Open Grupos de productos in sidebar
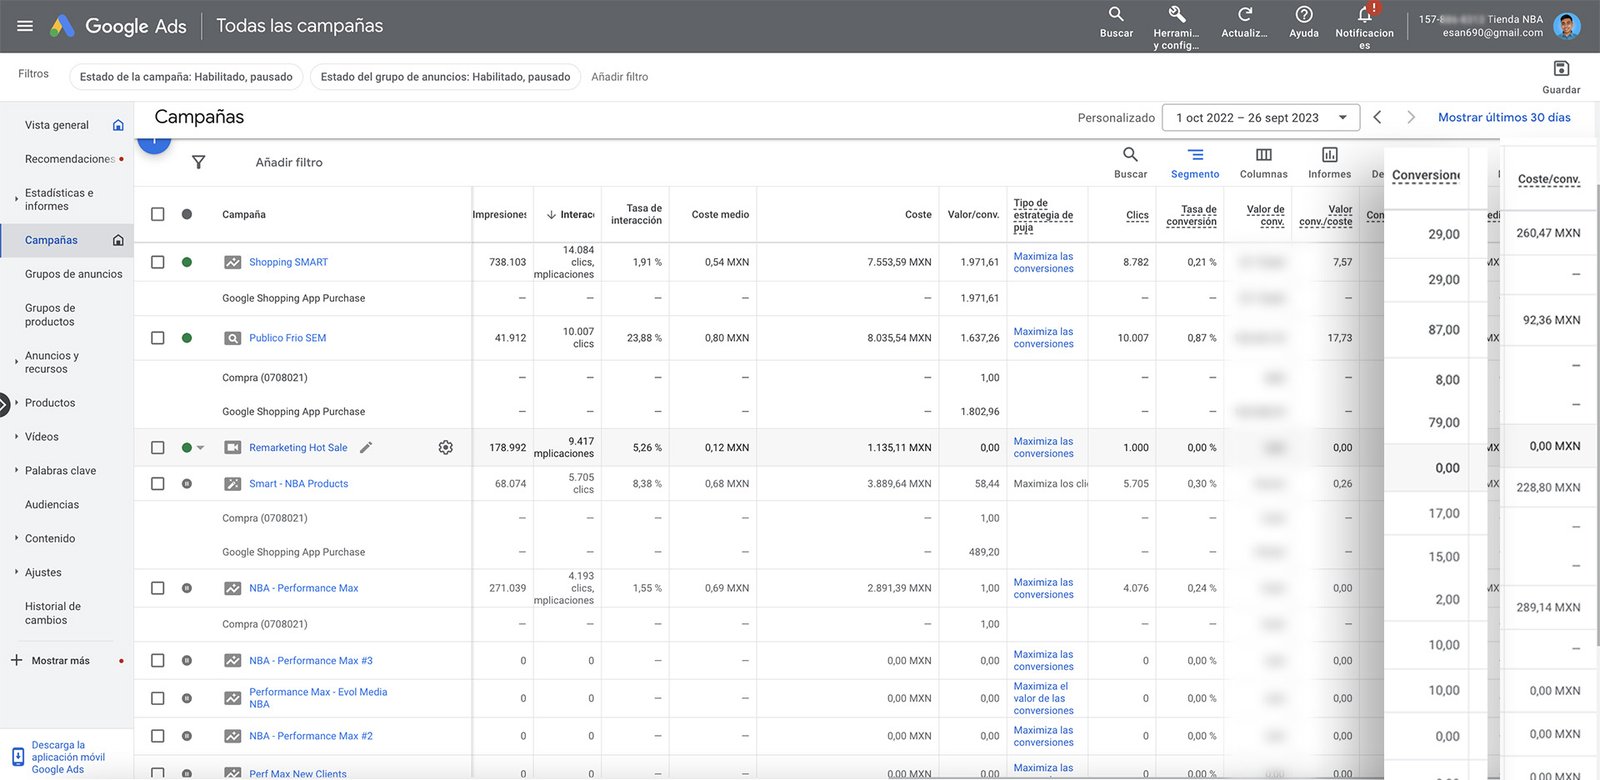1600x780 pixels. point(50,315)
